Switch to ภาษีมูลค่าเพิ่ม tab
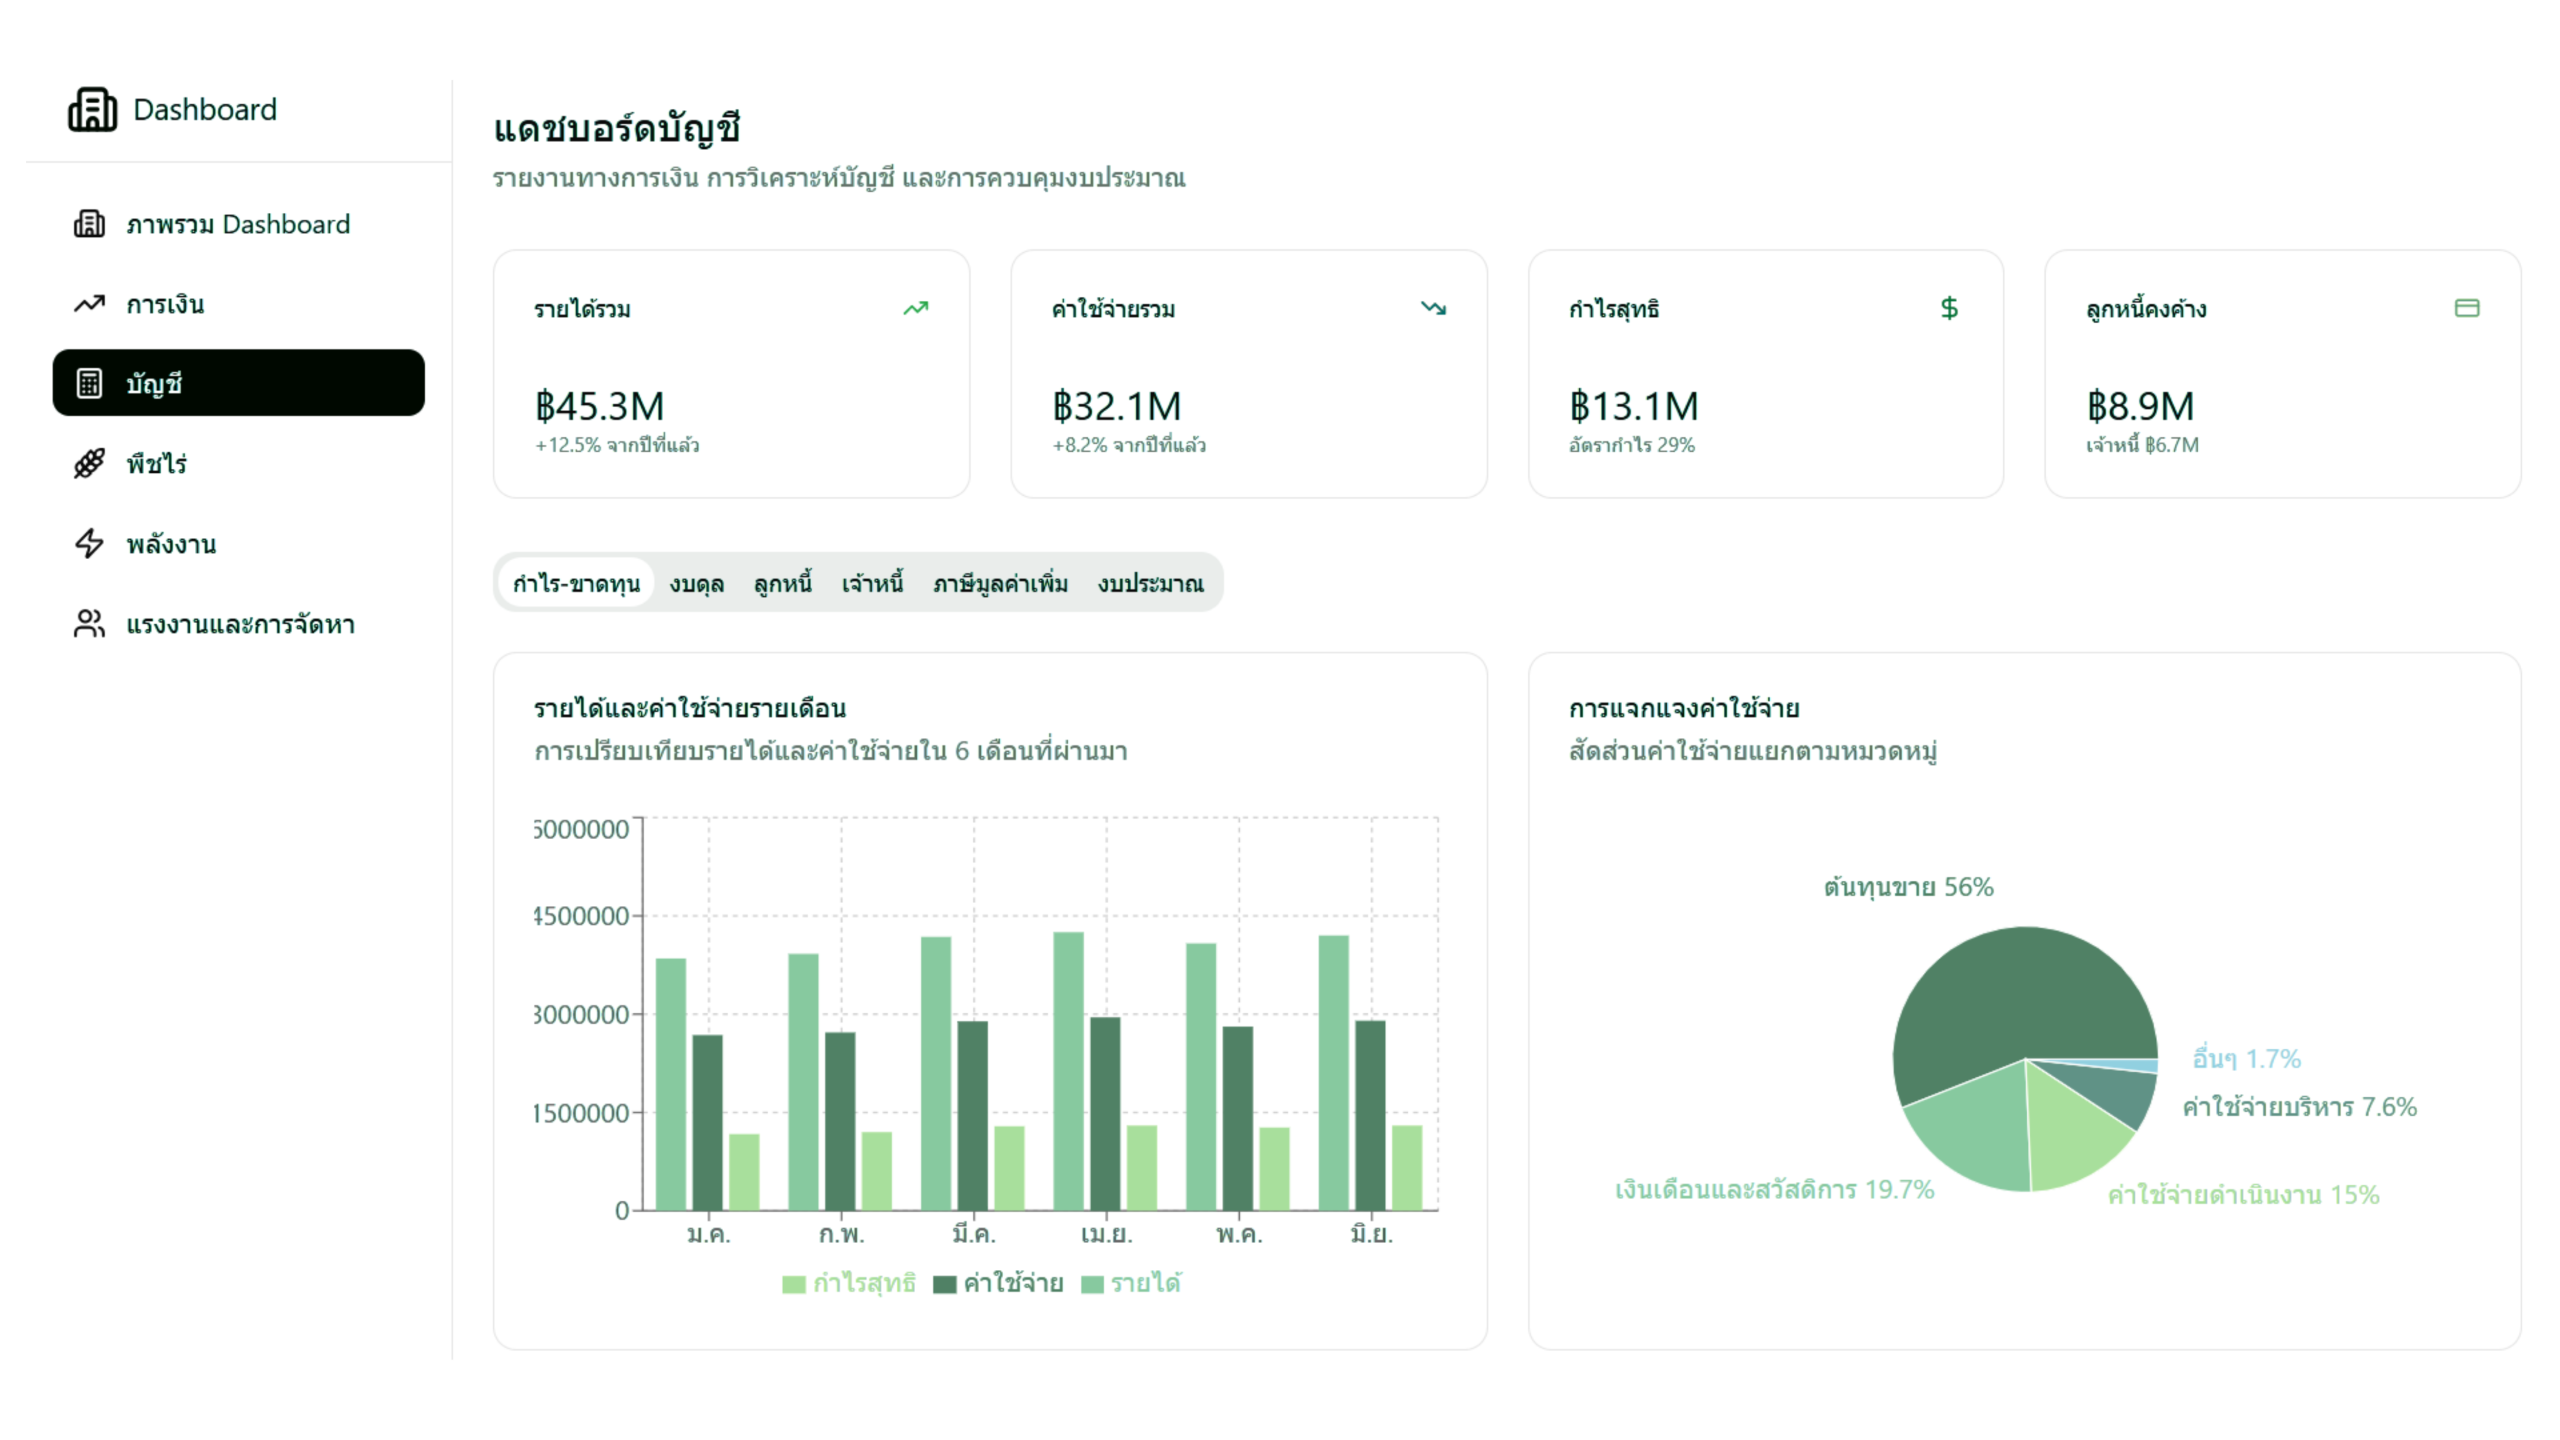The image size is (2560, 1440). [1000, 583]
